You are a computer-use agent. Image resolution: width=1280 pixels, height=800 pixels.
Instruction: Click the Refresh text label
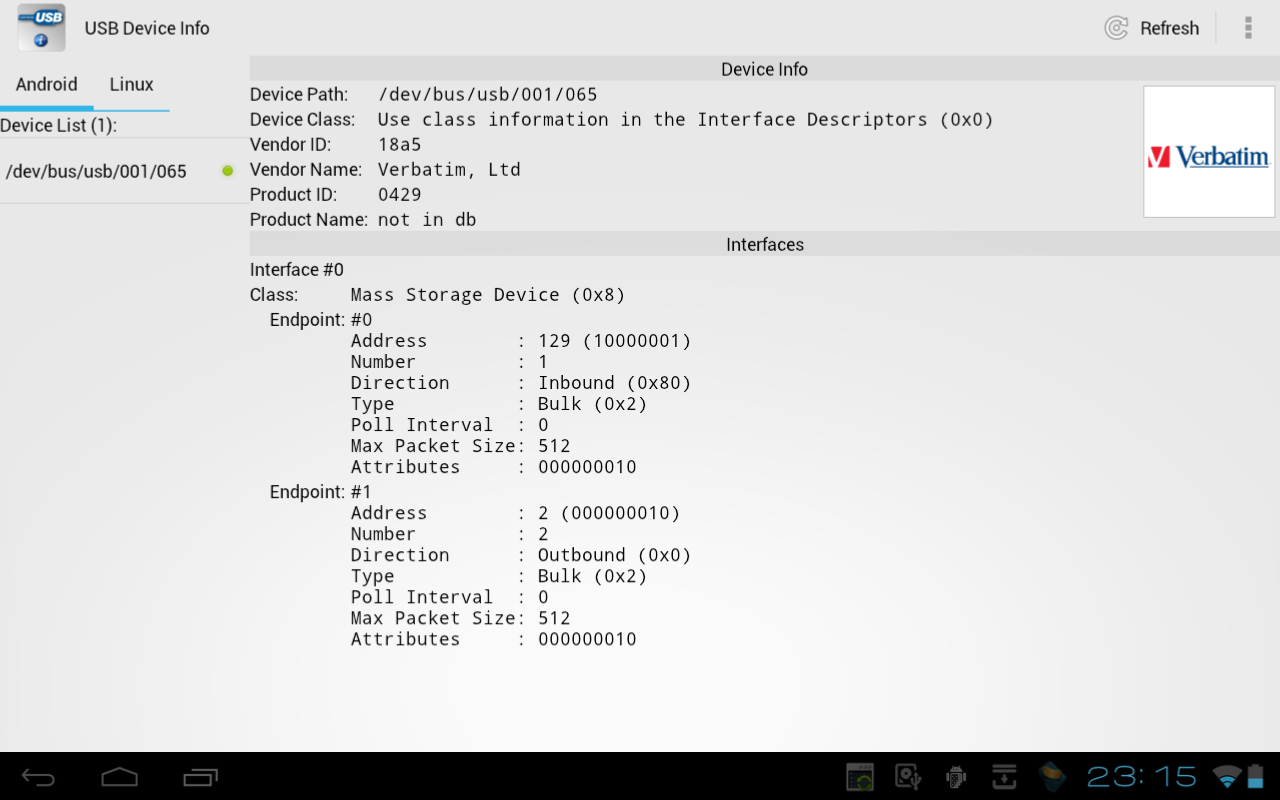(1169, 28)
